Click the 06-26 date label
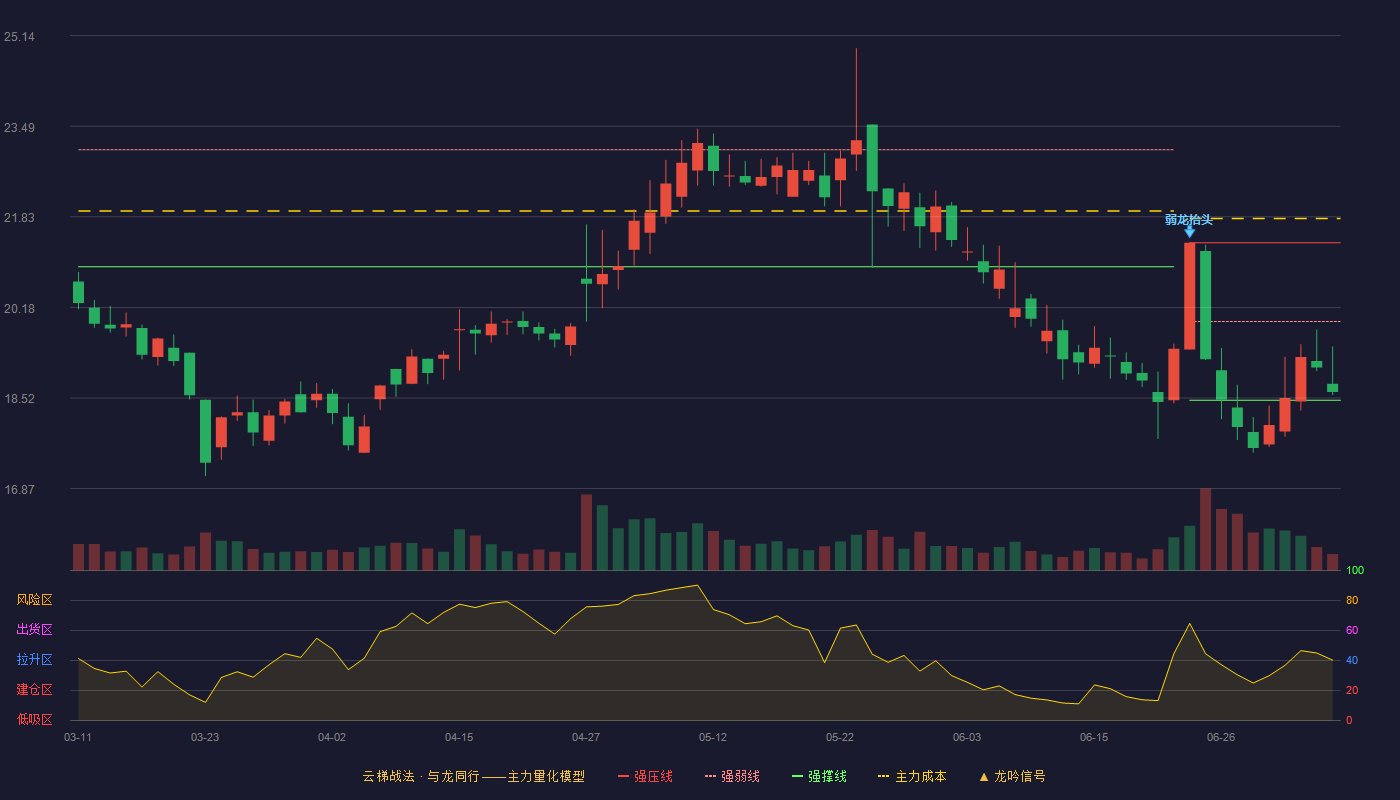The image size is (1400, 800). [1221, 737]
